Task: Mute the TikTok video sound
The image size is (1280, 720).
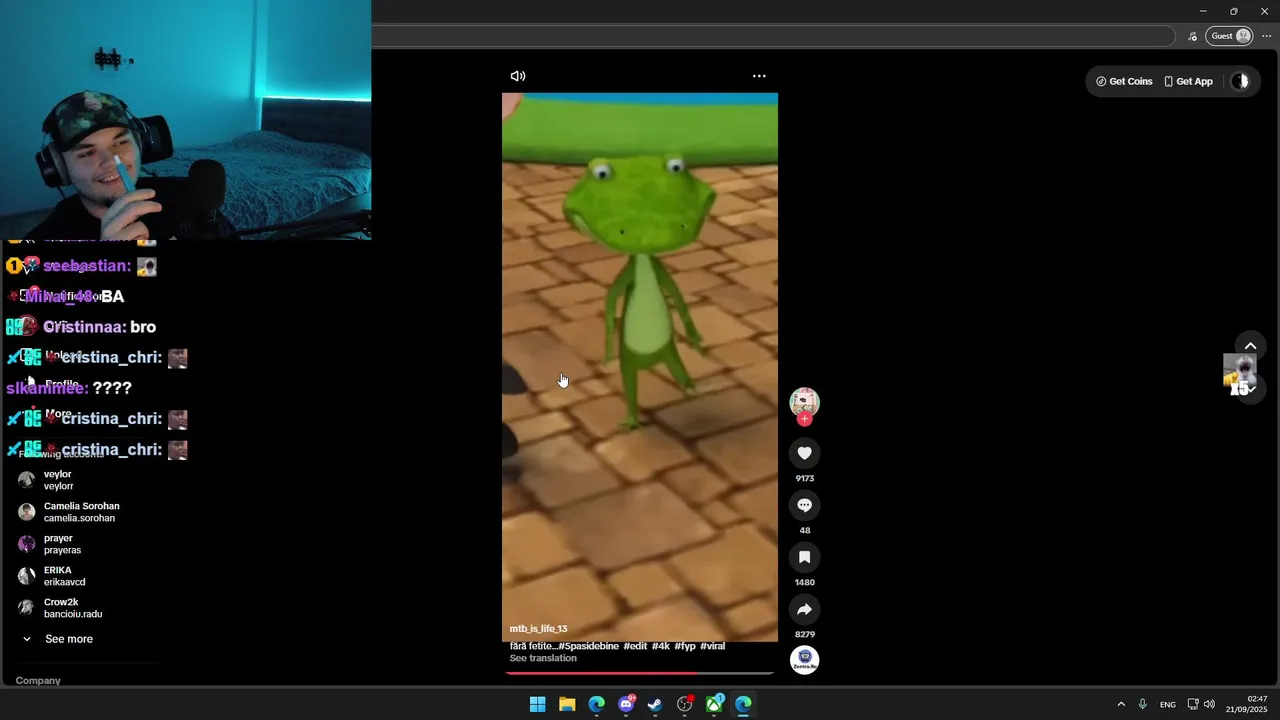Action: tap(517, 76)
